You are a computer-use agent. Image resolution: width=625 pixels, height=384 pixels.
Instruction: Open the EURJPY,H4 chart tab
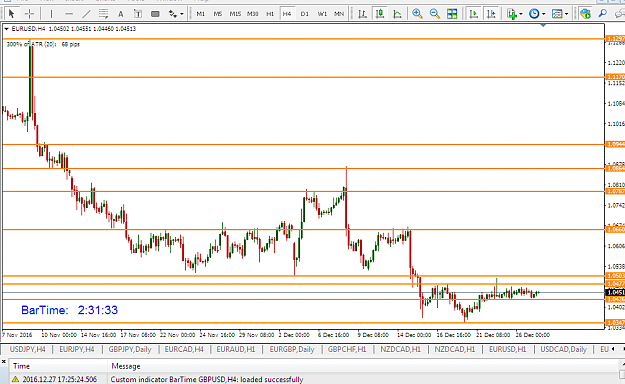click(x=77, y=349)
